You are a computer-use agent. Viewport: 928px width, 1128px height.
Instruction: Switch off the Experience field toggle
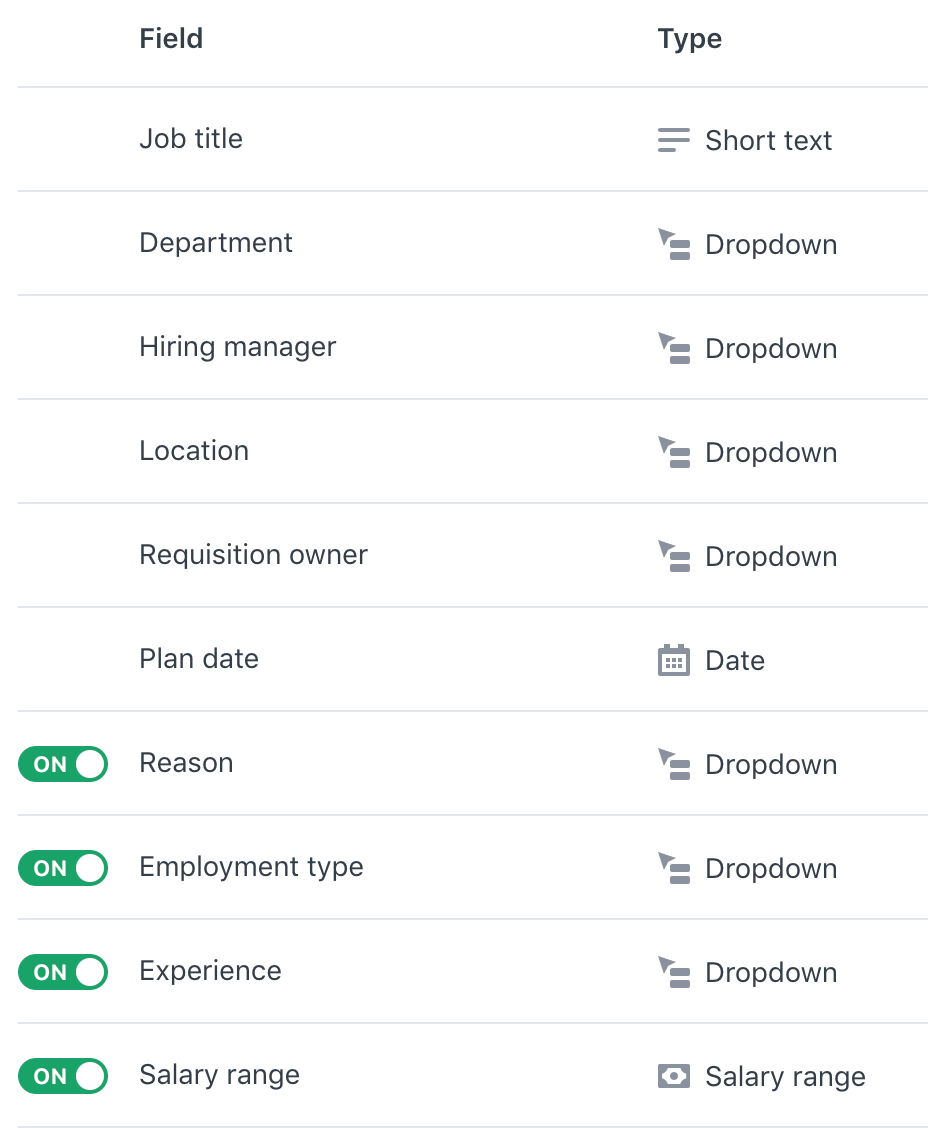tap(62, 973)
